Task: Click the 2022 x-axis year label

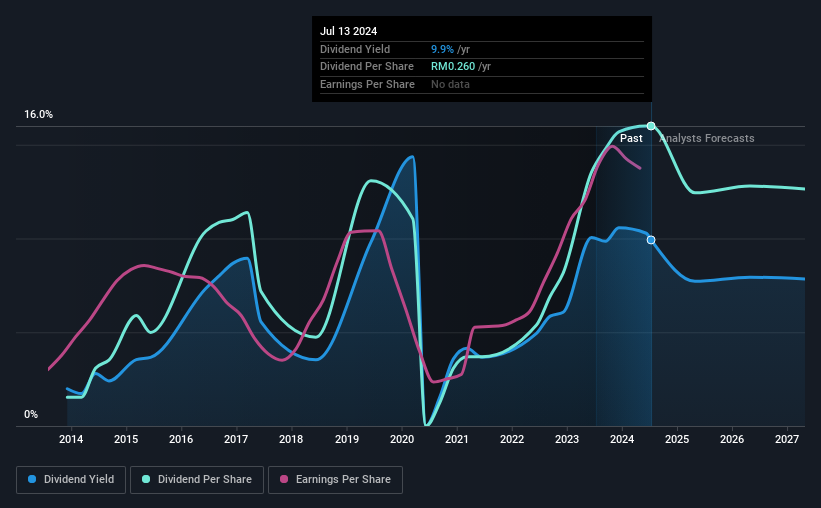Action: point(512,439)
